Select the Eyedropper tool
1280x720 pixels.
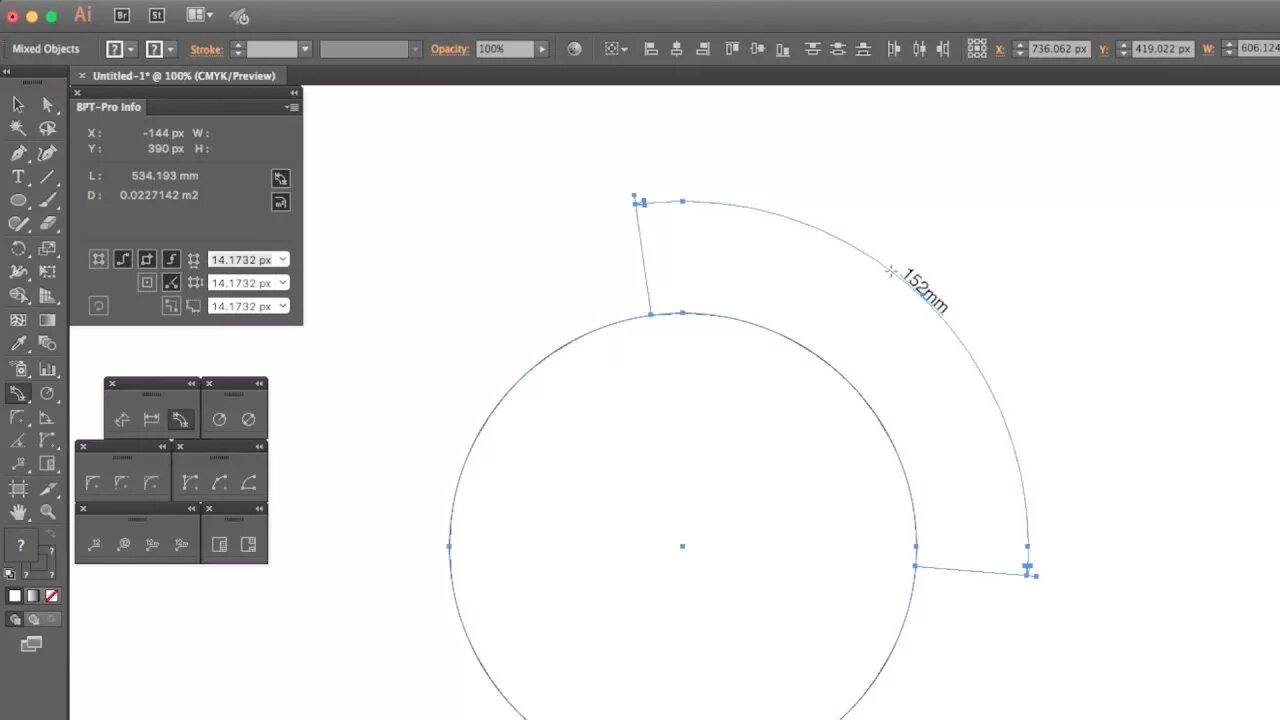click(x=18, y=344)
